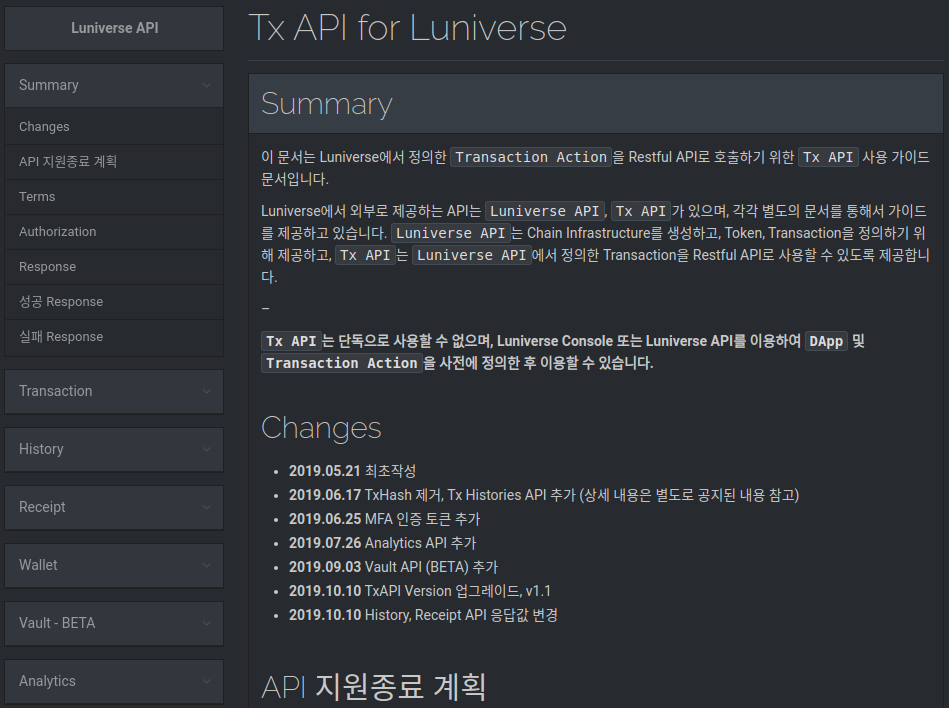Select the History sidebar heading
The height and width of the screenshot is (708, 949).
pos(114,450)
